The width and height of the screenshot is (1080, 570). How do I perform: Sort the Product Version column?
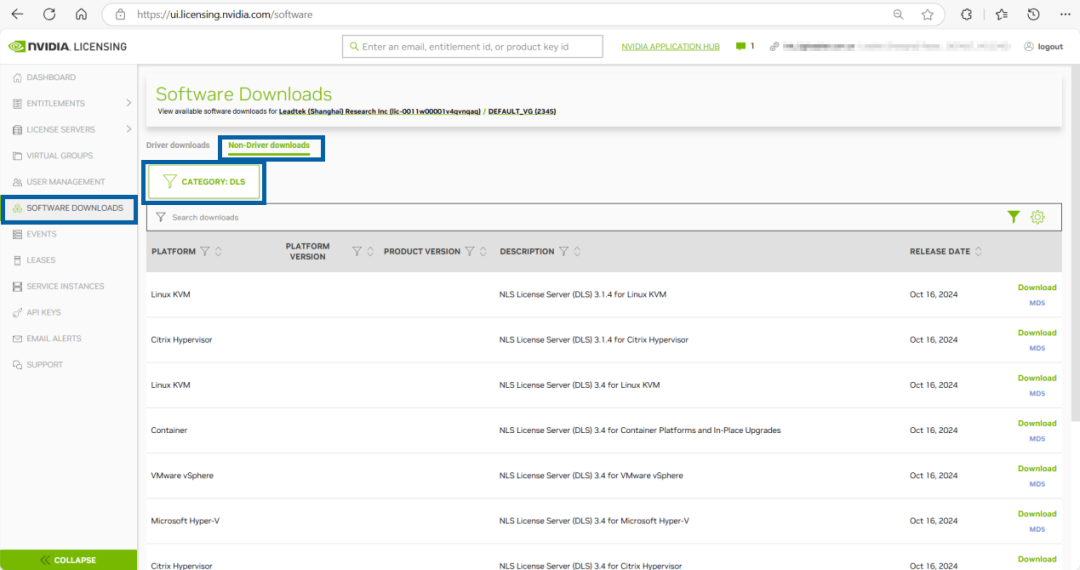483,251
